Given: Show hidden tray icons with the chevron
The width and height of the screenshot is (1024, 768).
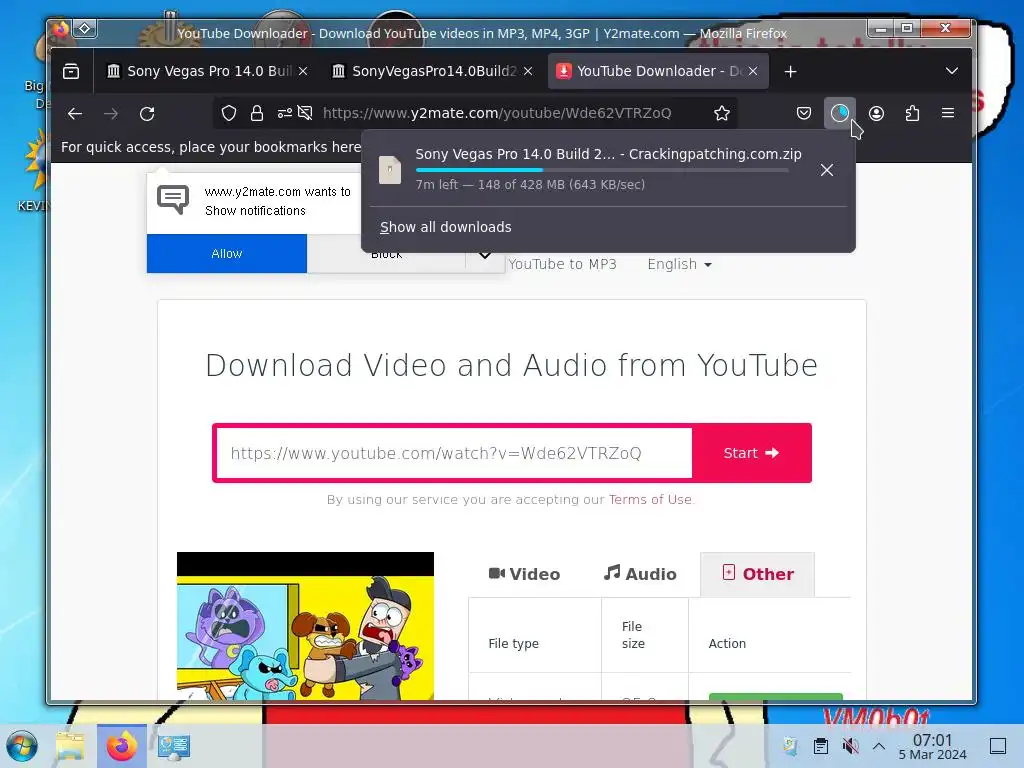Looking at the screenshot, I should pyautogui.click(x=879, y=746).
